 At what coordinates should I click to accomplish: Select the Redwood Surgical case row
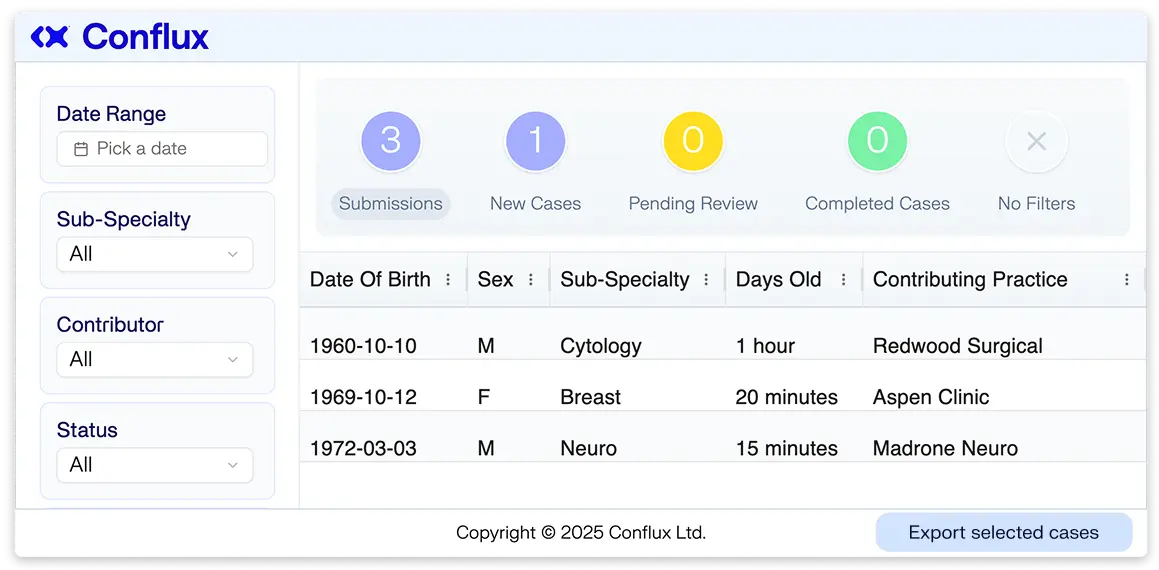(722, 346)
